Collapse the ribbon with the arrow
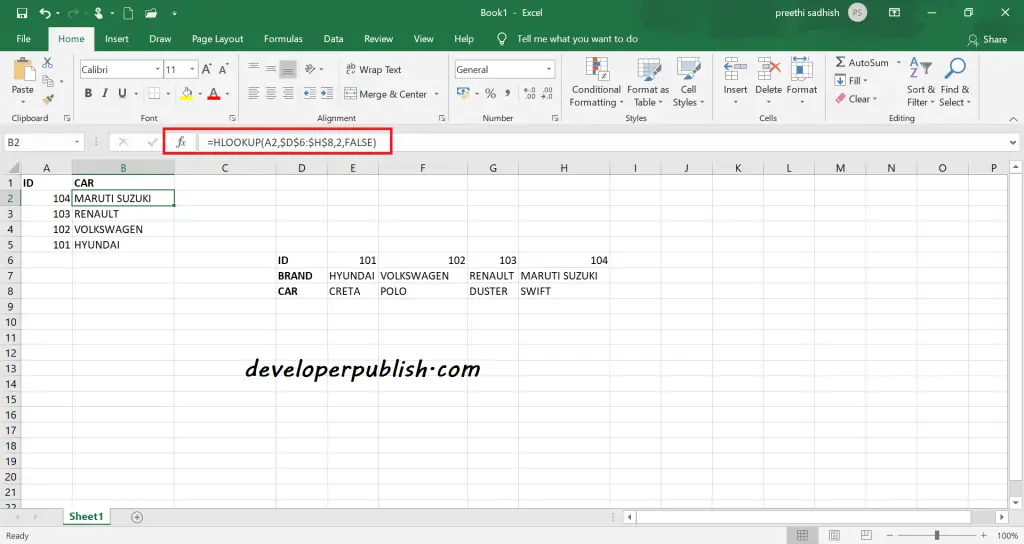The height and width of the screenshot is (544, 1024). tap(1013, 119)
